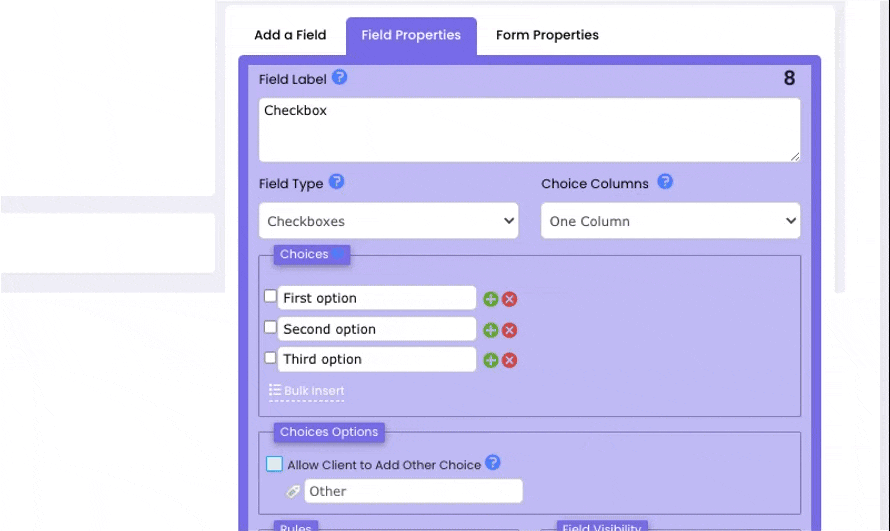
Task: Expand the Choice Columns dropdown
Action: click(670, 221)
